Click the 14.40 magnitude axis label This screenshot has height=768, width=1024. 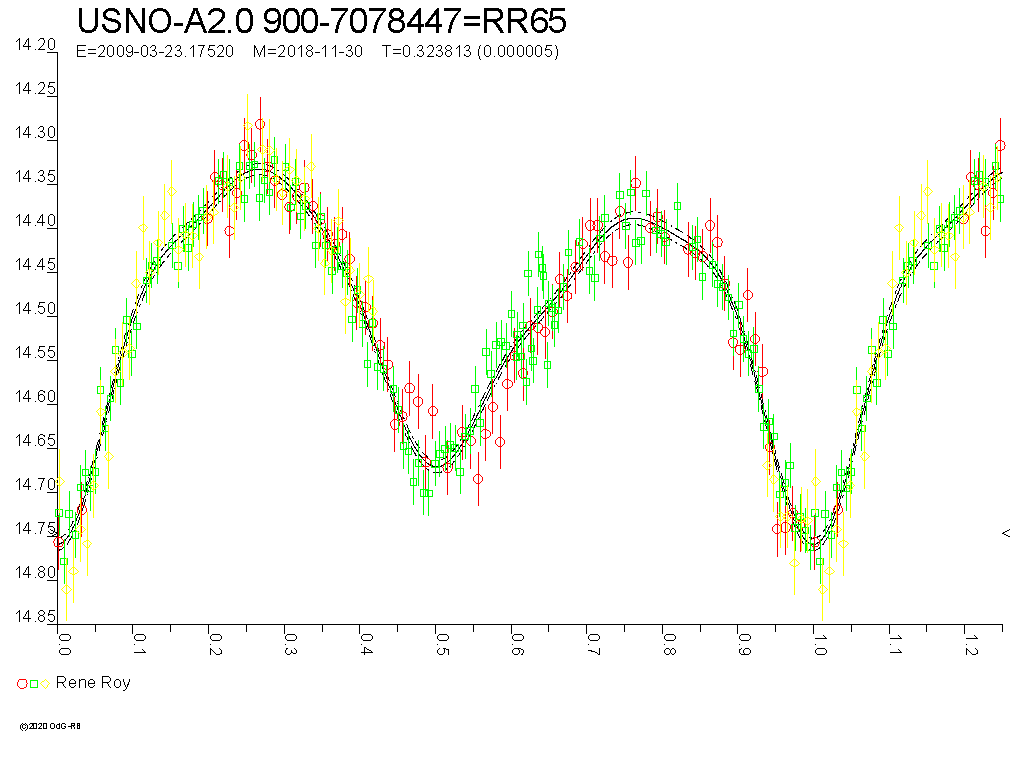point(36,221)
